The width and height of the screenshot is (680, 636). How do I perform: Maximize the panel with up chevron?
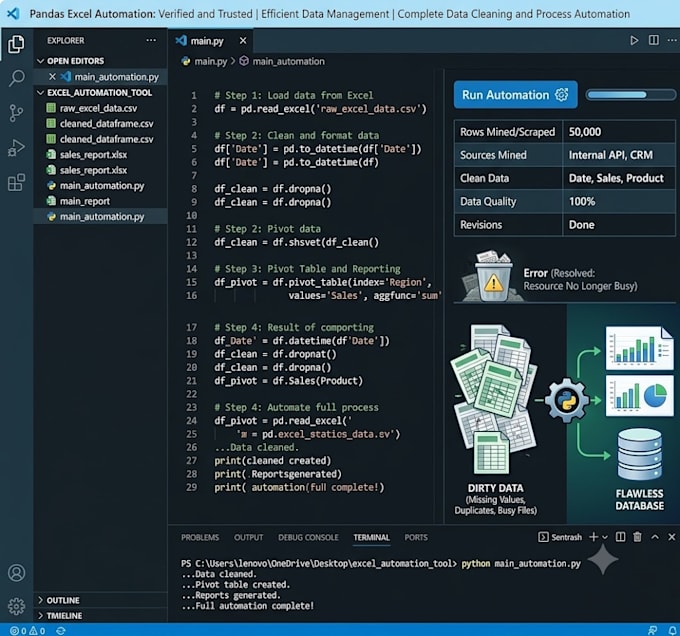(655, 537)
